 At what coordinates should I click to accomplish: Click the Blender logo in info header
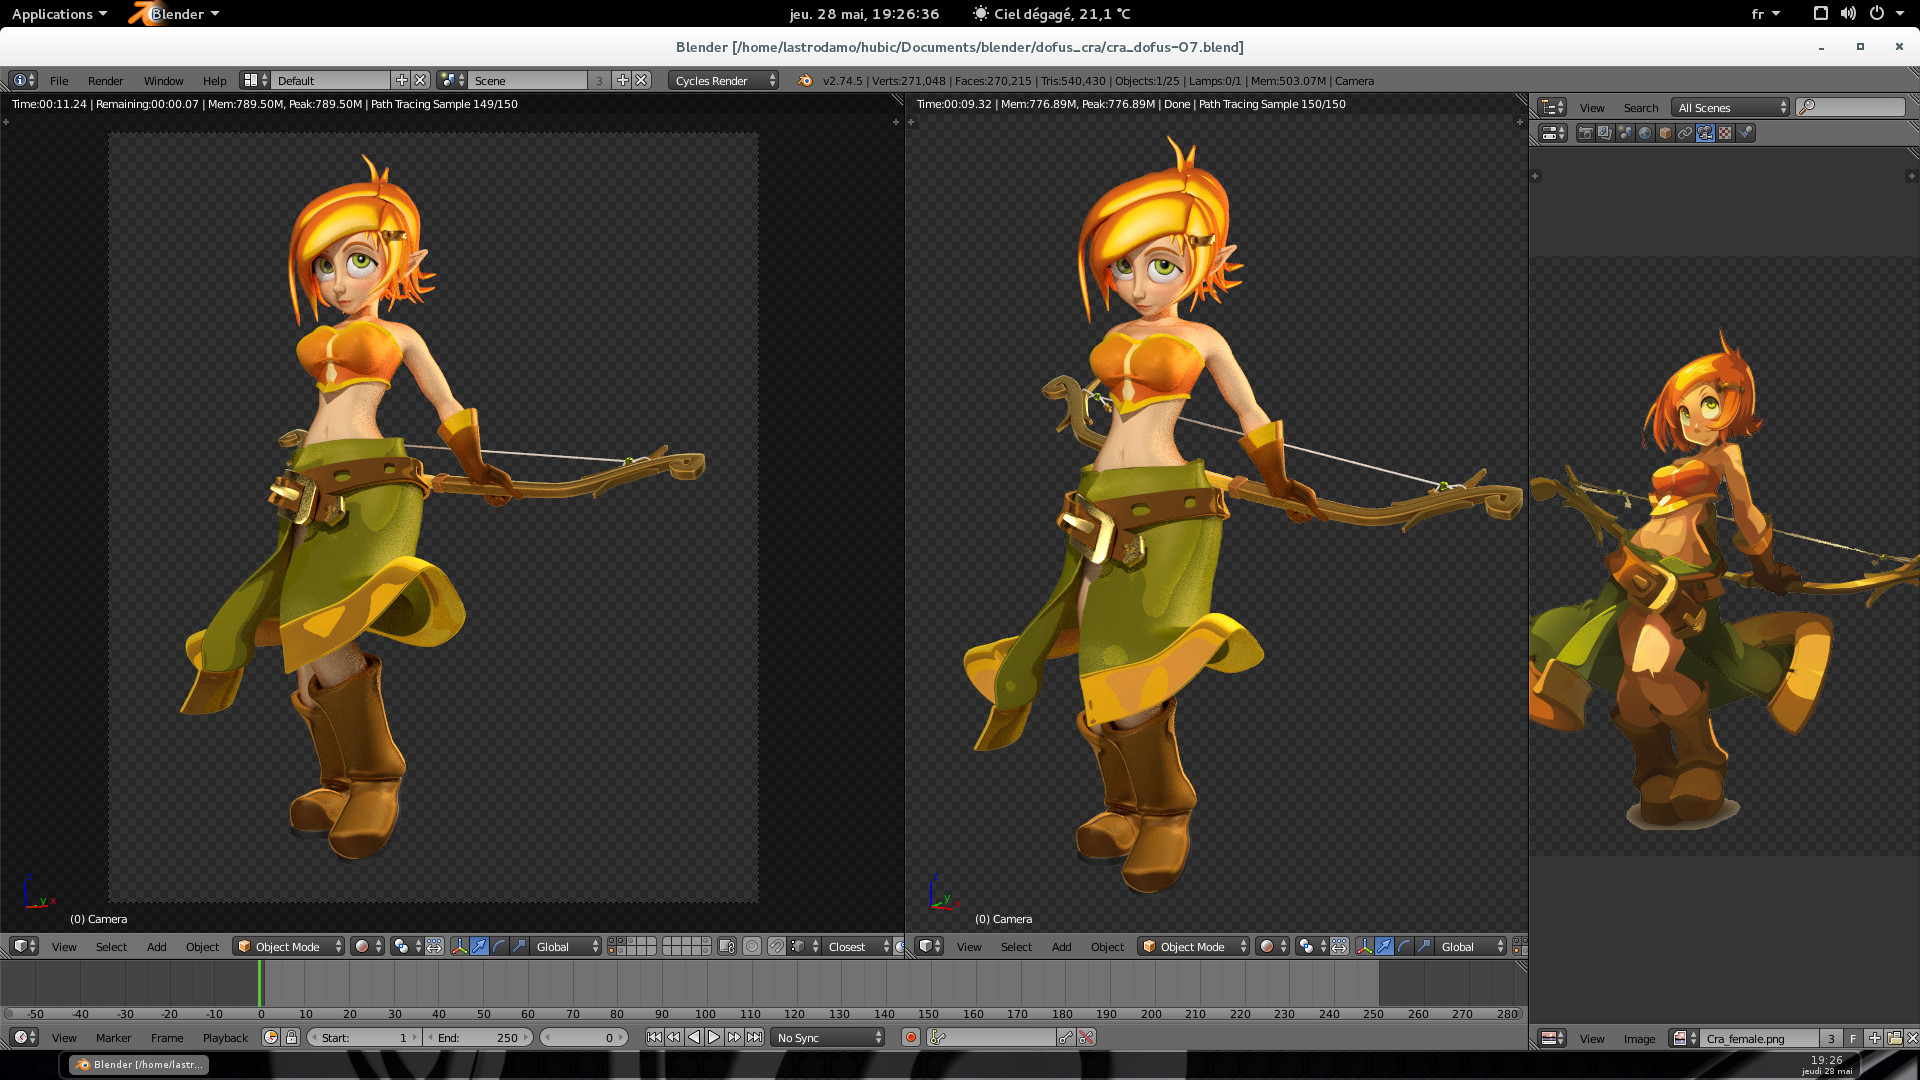(805, 81)
